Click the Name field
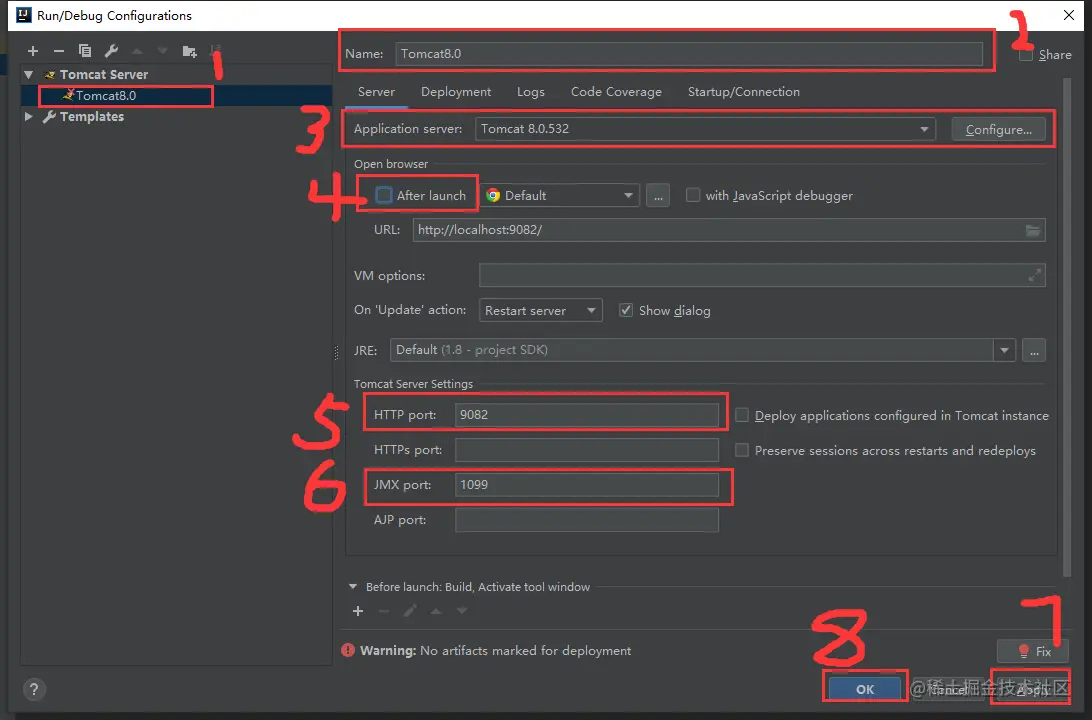The height and width of the screenshot is (720, 1092). click(689, 54)
